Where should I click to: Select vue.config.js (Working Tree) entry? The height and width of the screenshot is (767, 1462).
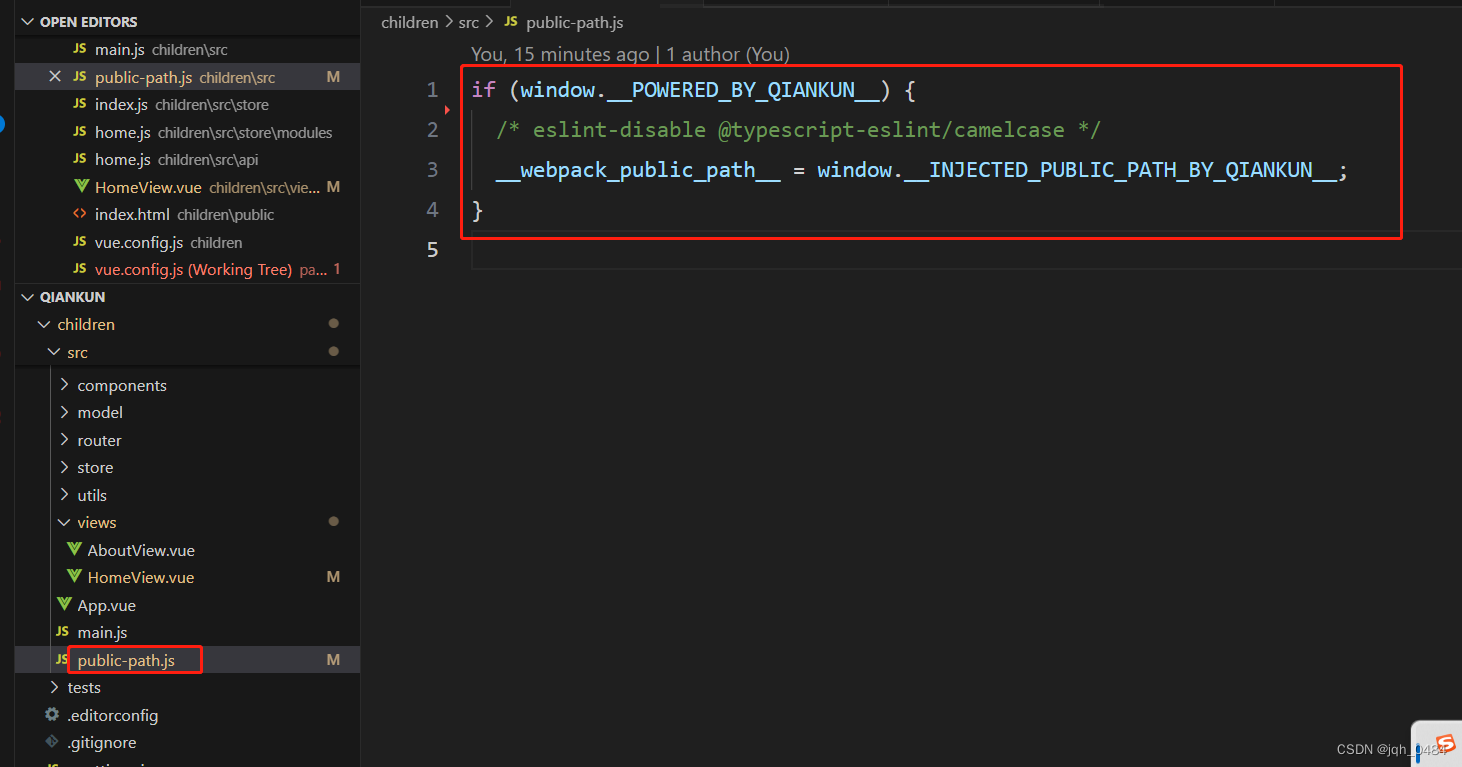pos(180,269)
